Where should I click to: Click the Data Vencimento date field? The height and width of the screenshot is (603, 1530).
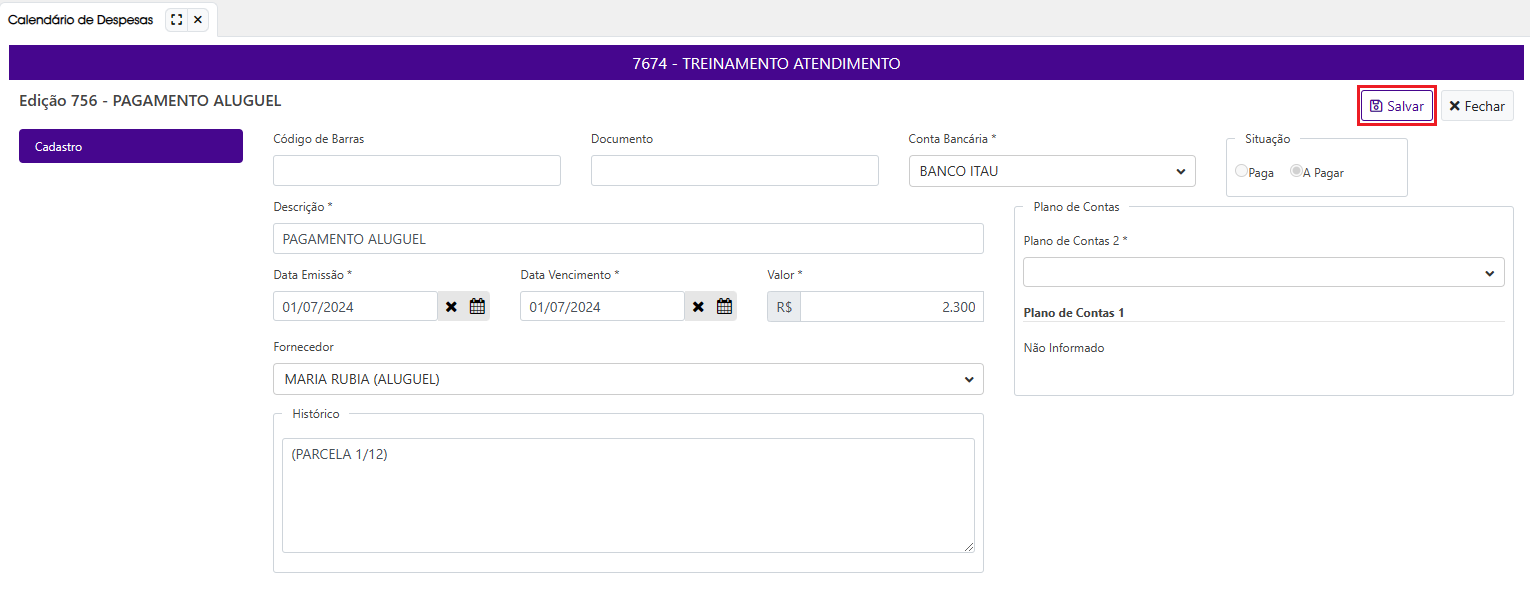[x=602, y=307]
